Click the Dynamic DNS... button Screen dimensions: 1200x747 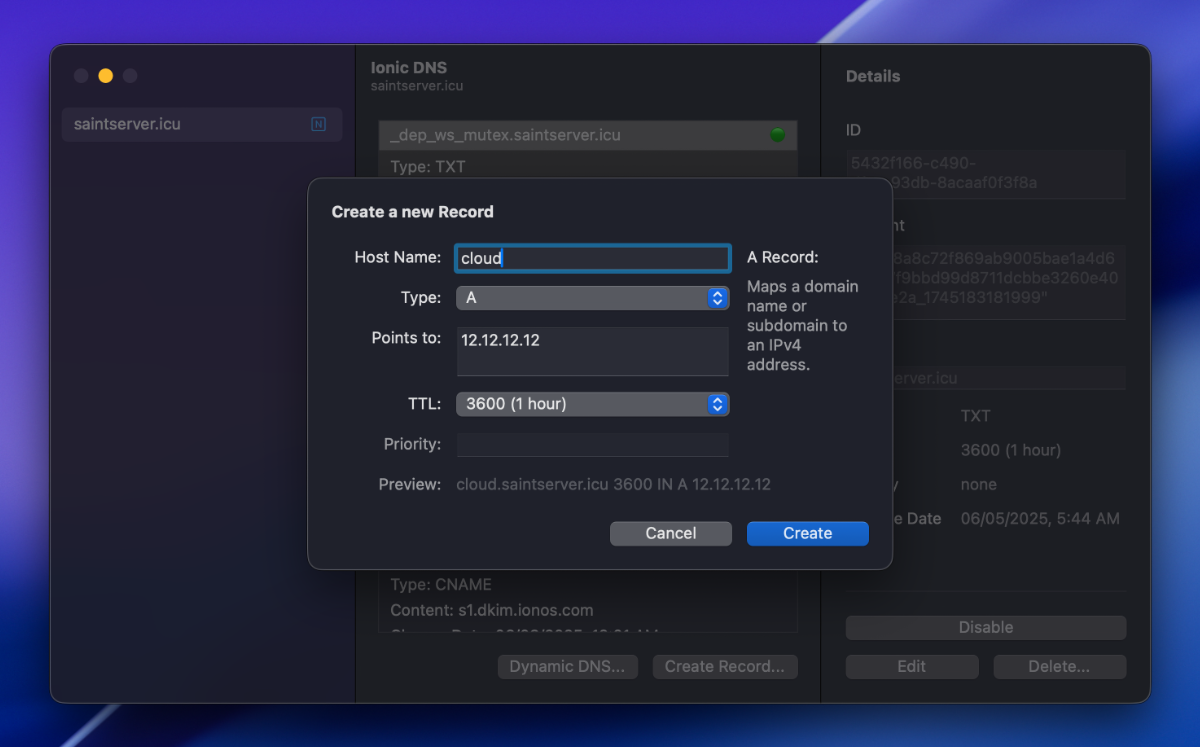coord(567,667)
